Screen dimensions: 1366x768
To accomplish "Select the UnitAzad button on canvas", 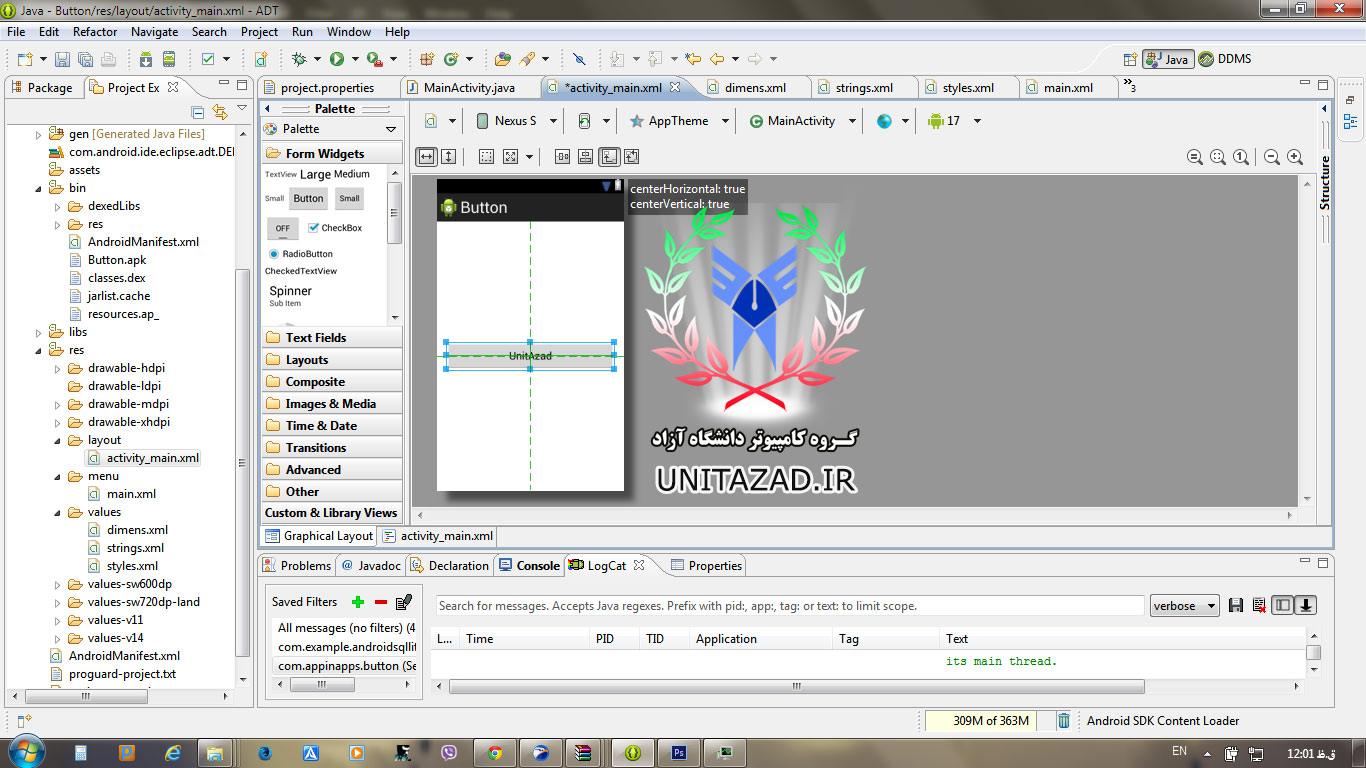I will tap(530, 356).
